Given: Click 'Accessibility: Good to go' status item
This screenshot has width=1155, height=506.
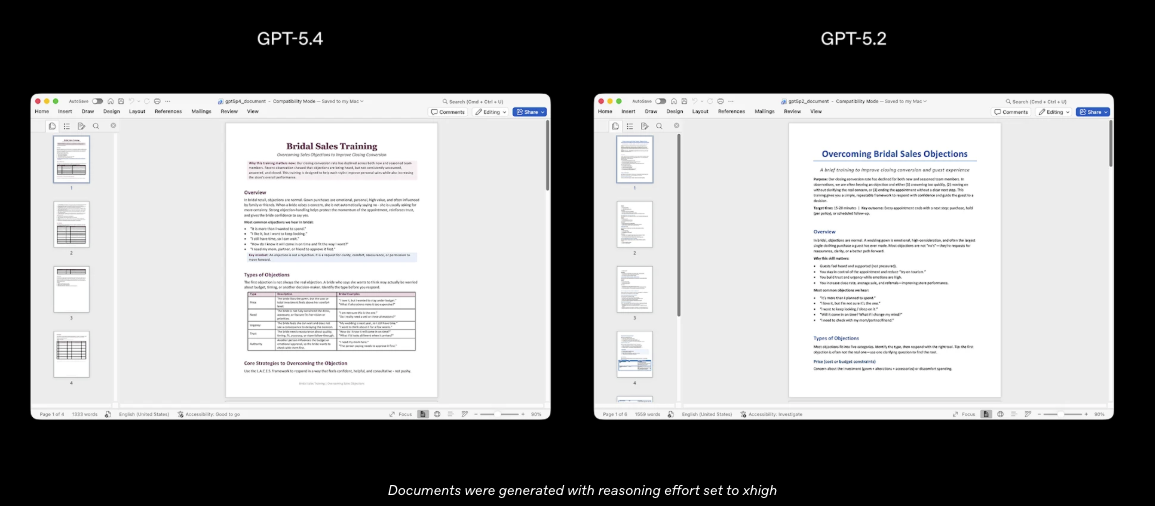Looking at the screenshot, I should click(x=209, y=414).
